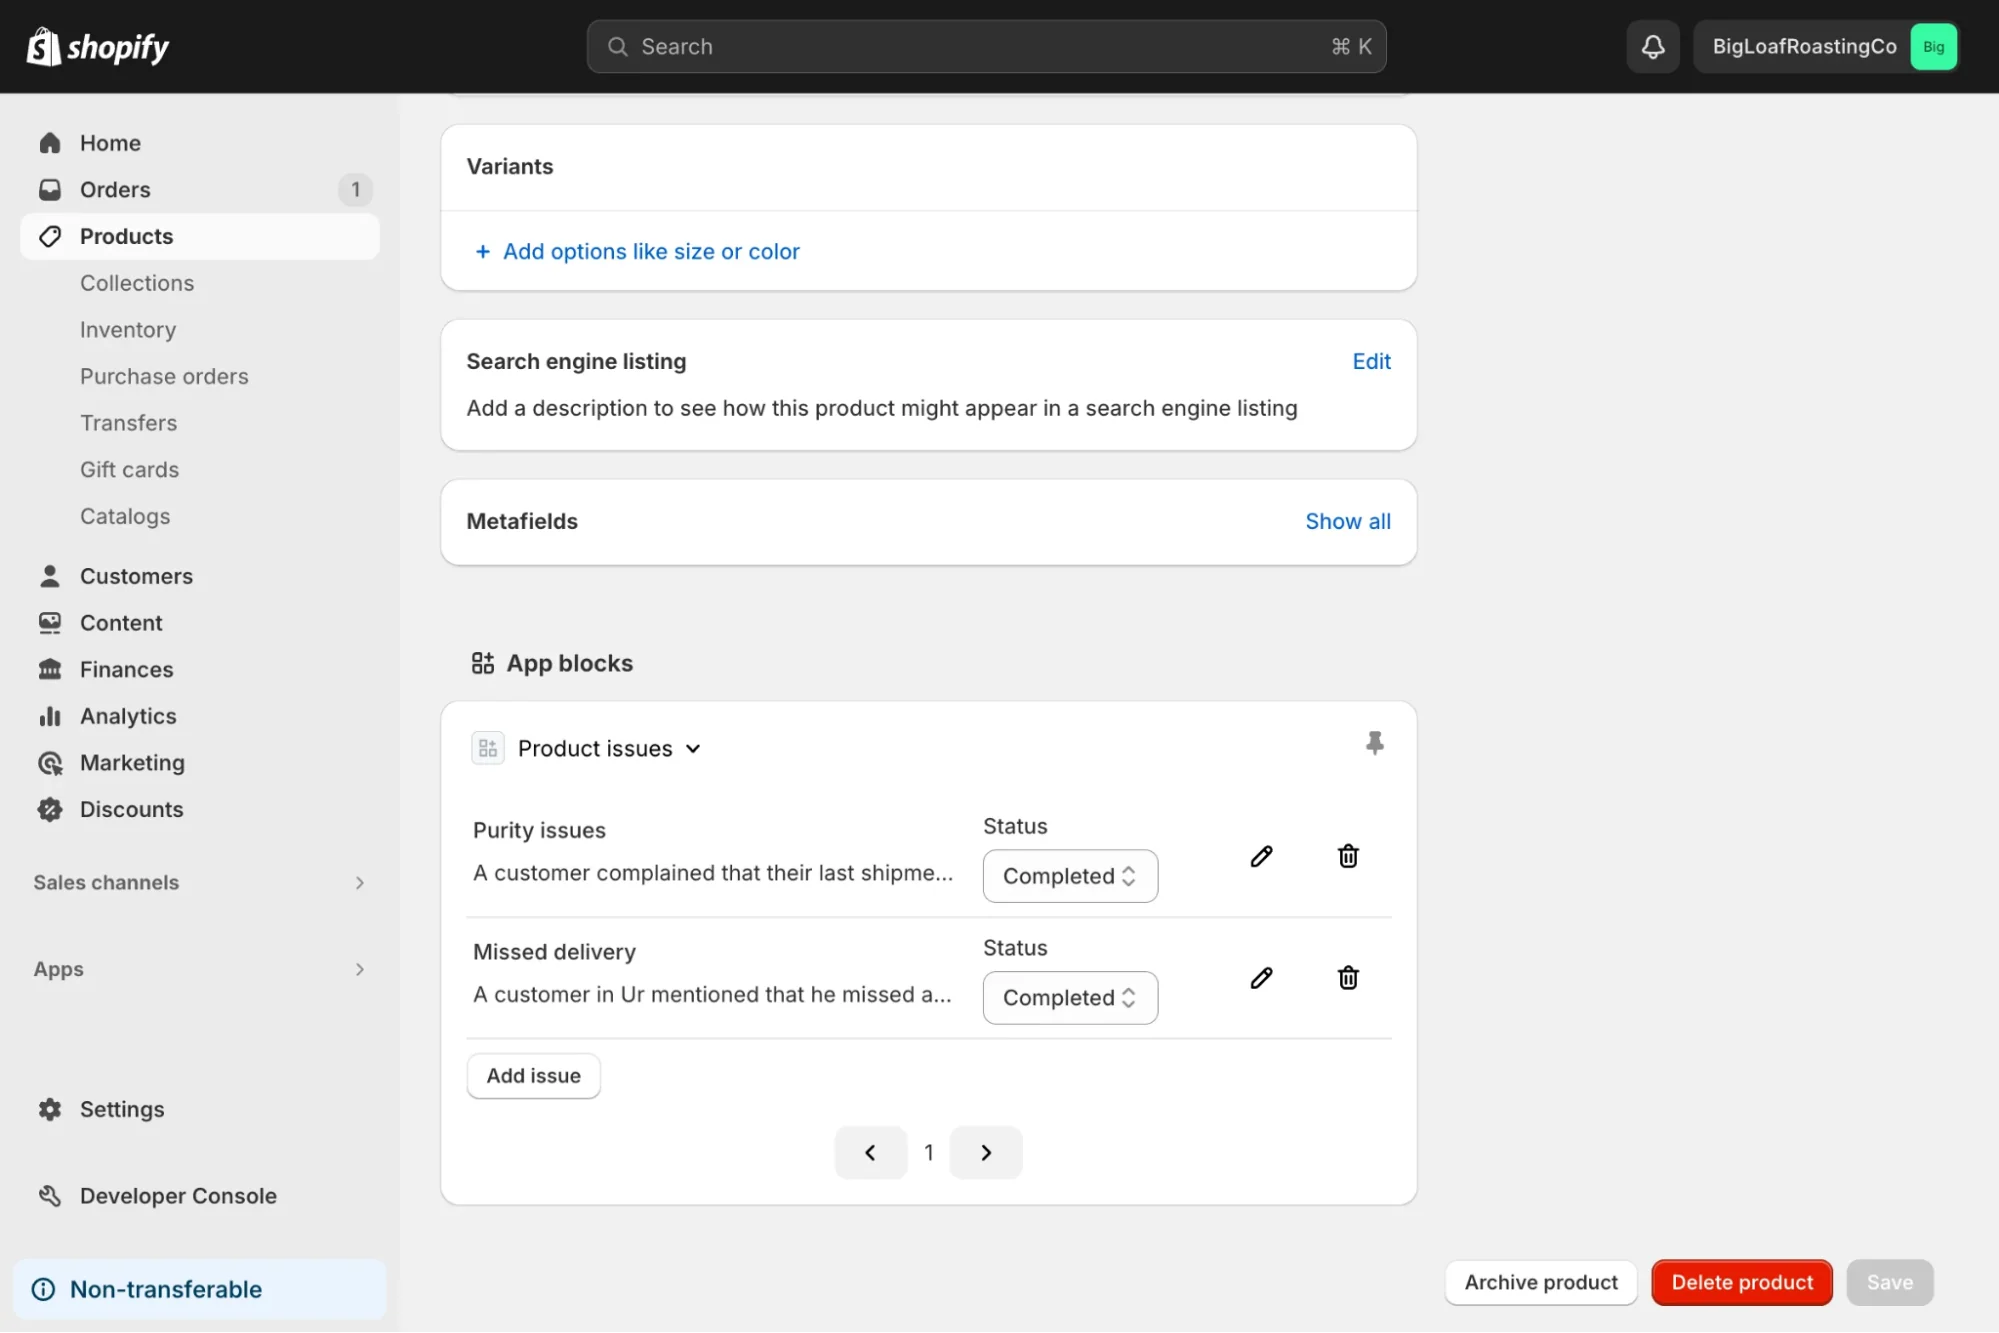The width and height of the screenshot is (1999, 1333).
Task: Click the search bar
Action: click(986, 46)
